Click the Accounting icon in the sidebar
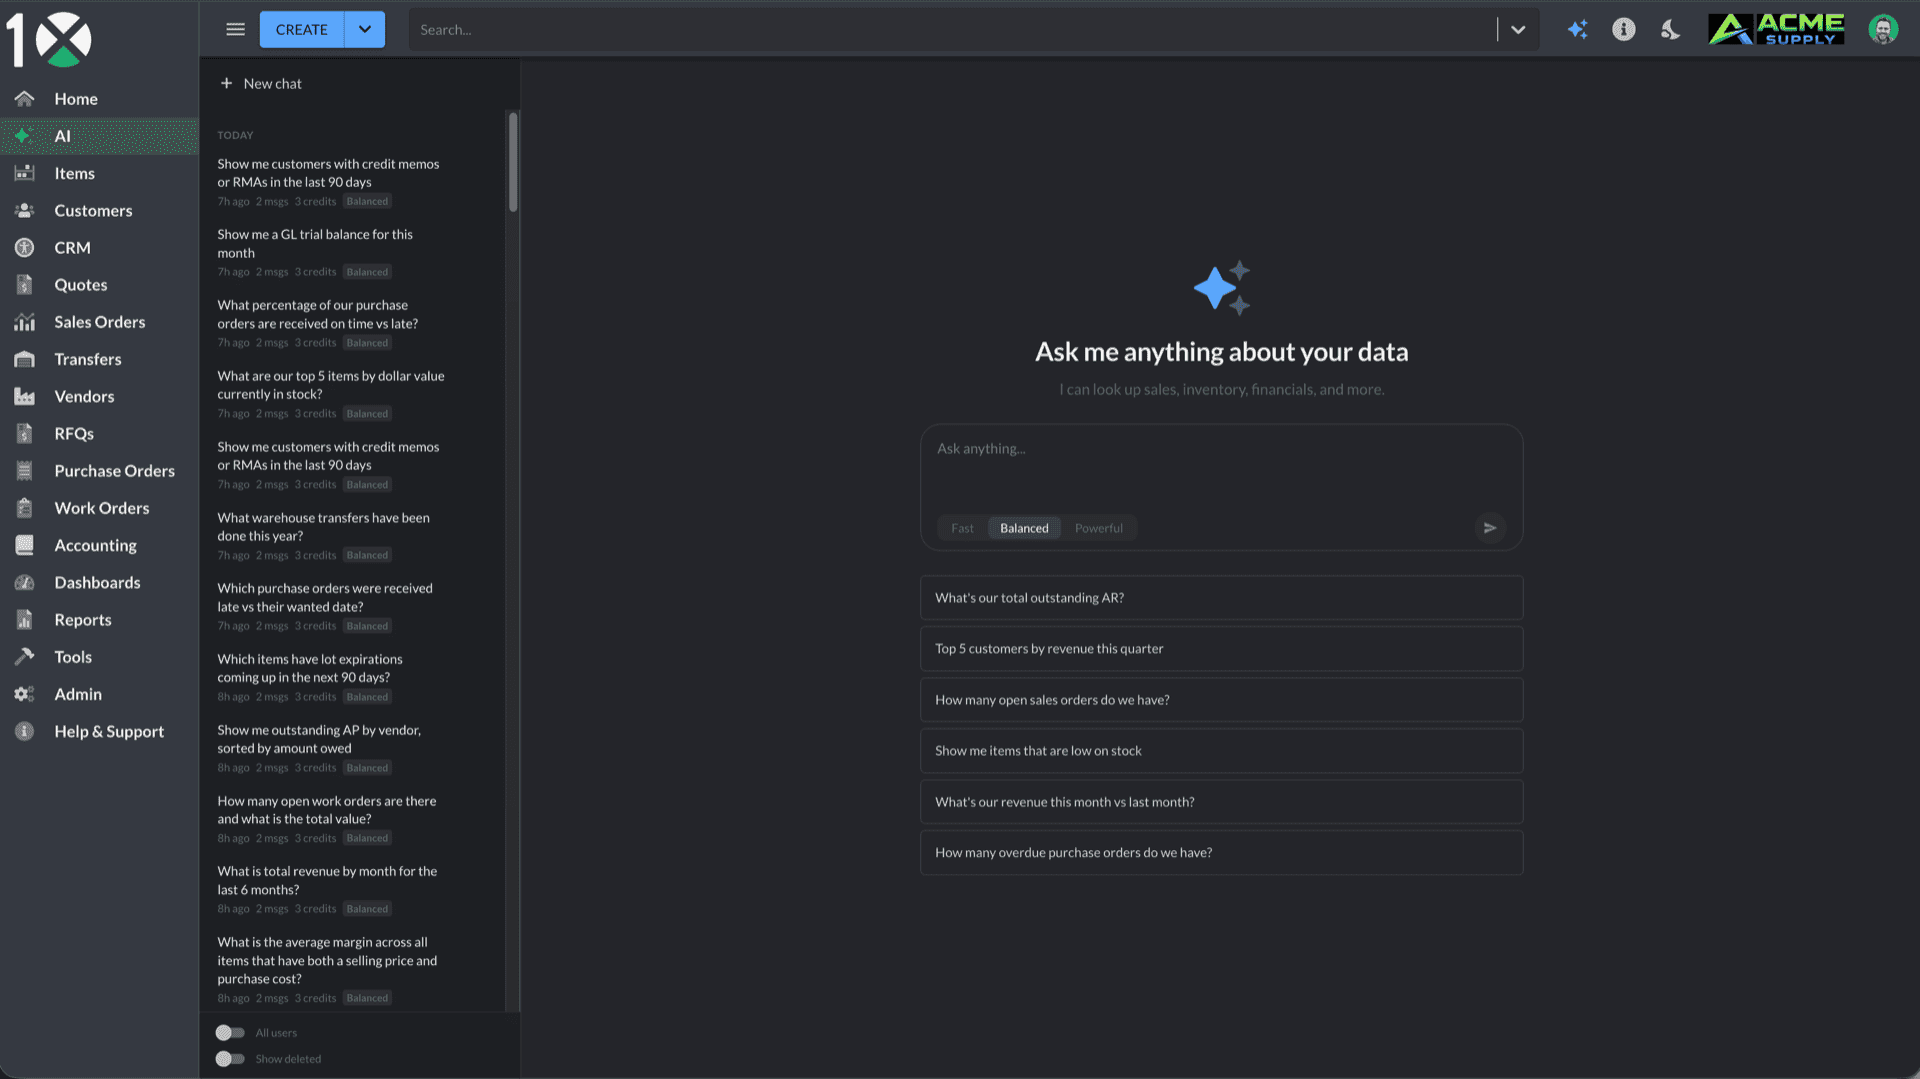Viewport: 1920px width, 1079px height. click(24, 545)
